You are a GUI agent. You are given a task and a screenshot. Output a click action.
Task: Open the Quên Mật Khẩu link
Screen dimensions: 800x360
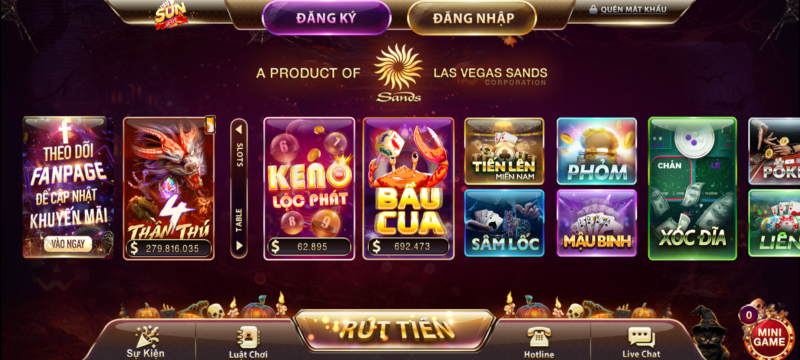[x=633, y=9]
